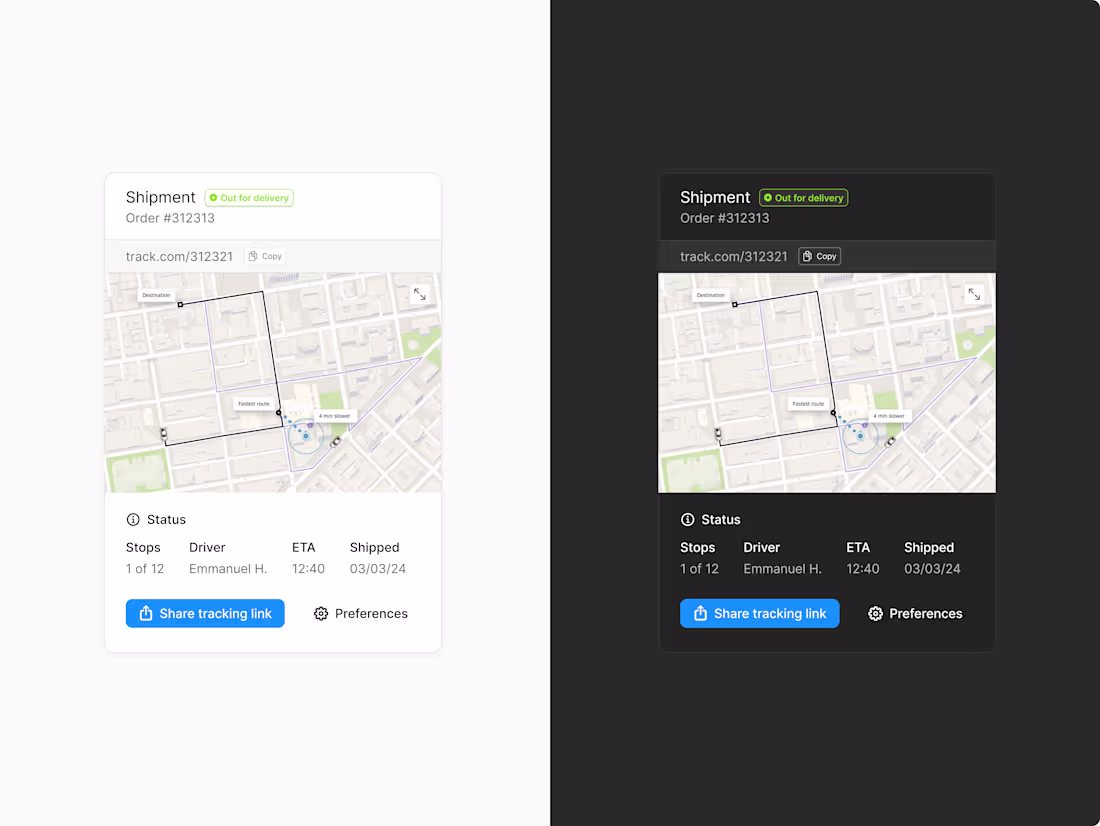The image size is (1100, 826).
Task: Expand the light card map to fullscreen
Action: click(x=419, y=294)
